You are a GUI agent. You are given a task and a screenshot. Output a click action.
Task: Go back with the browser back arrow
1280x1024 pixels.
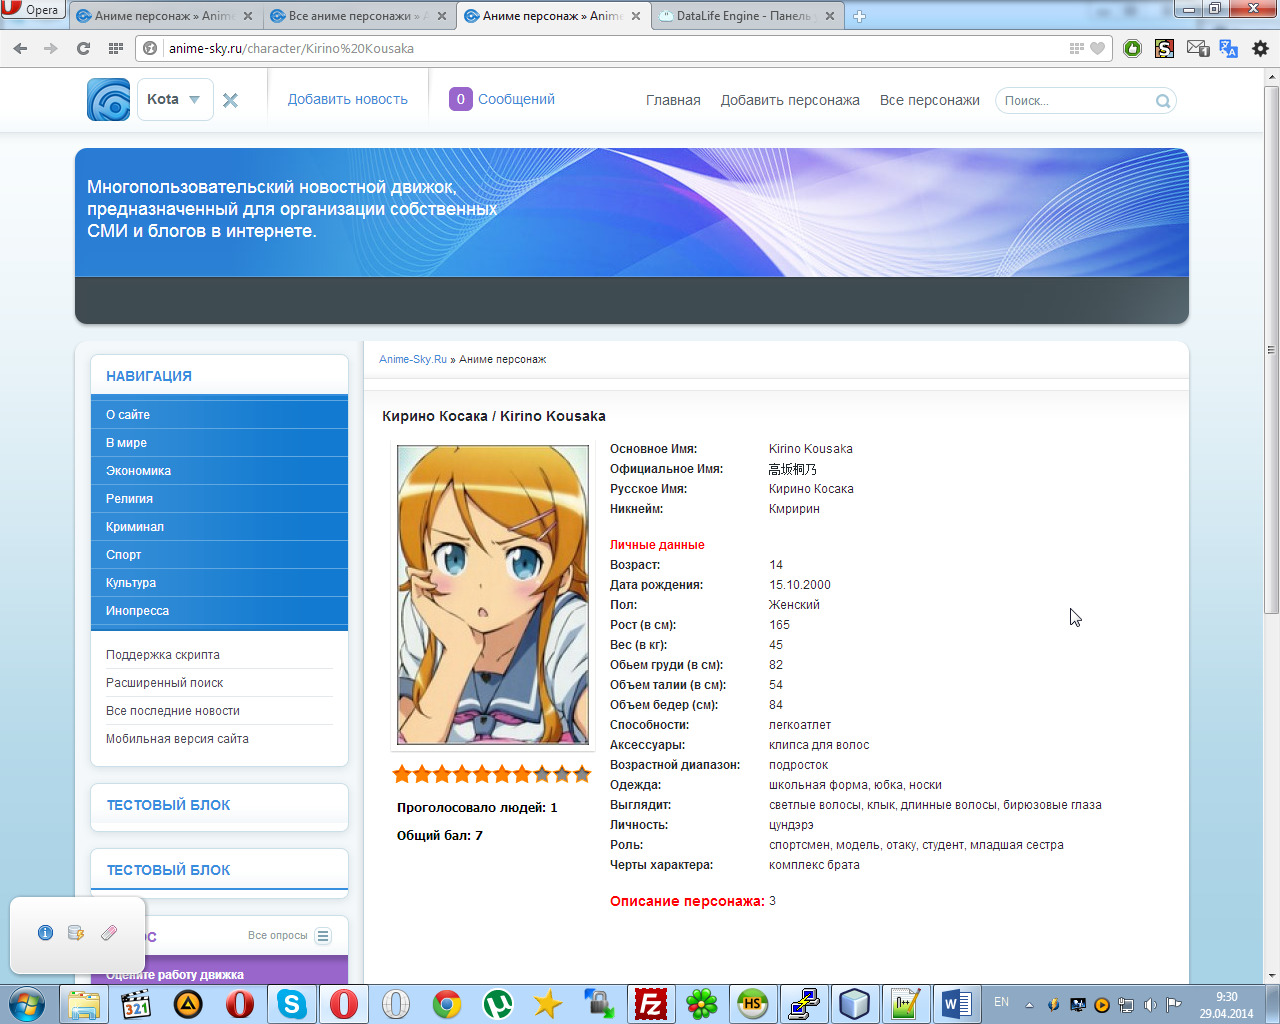21,48
